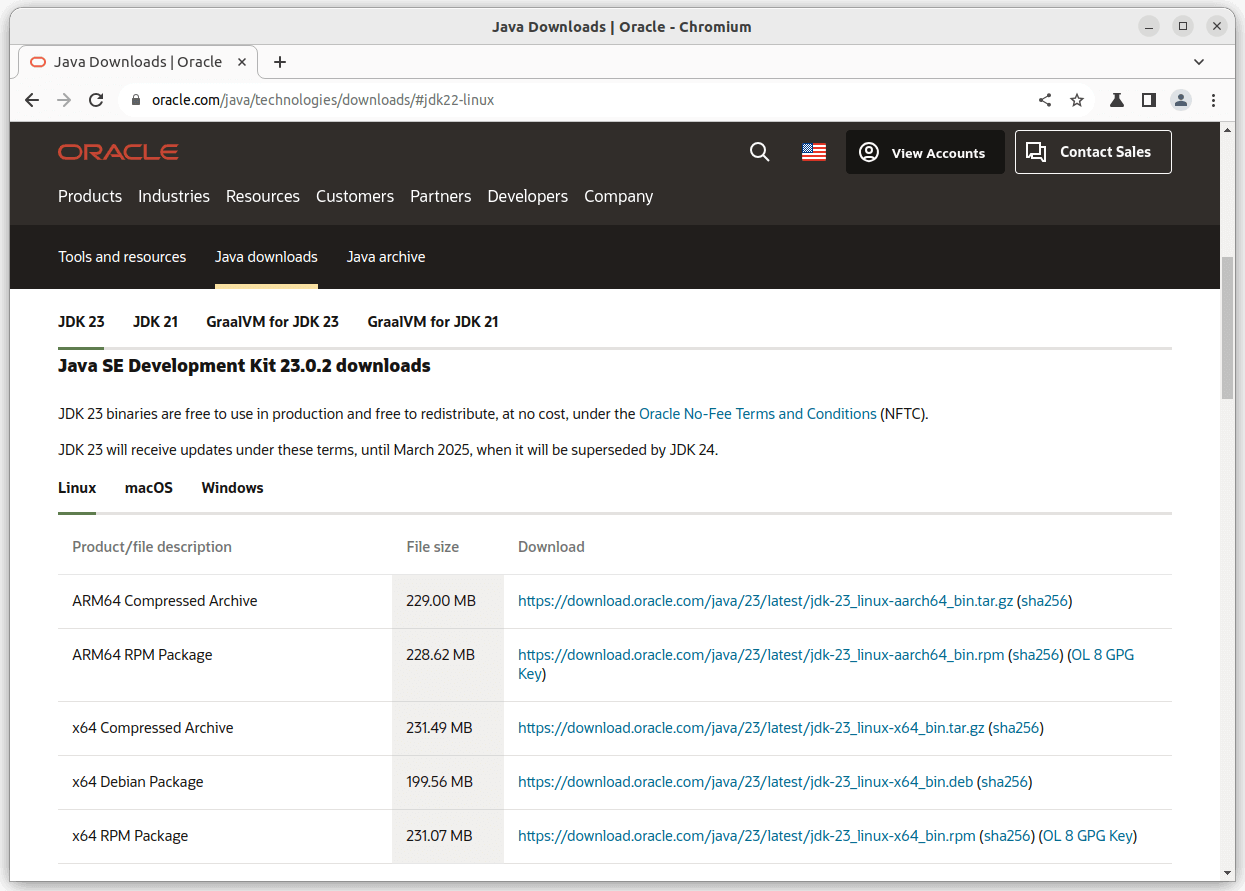1245x891 pixels.
Task: Click the ARM64 Compressed Archive row label
Action: click(x=165, y=601)
